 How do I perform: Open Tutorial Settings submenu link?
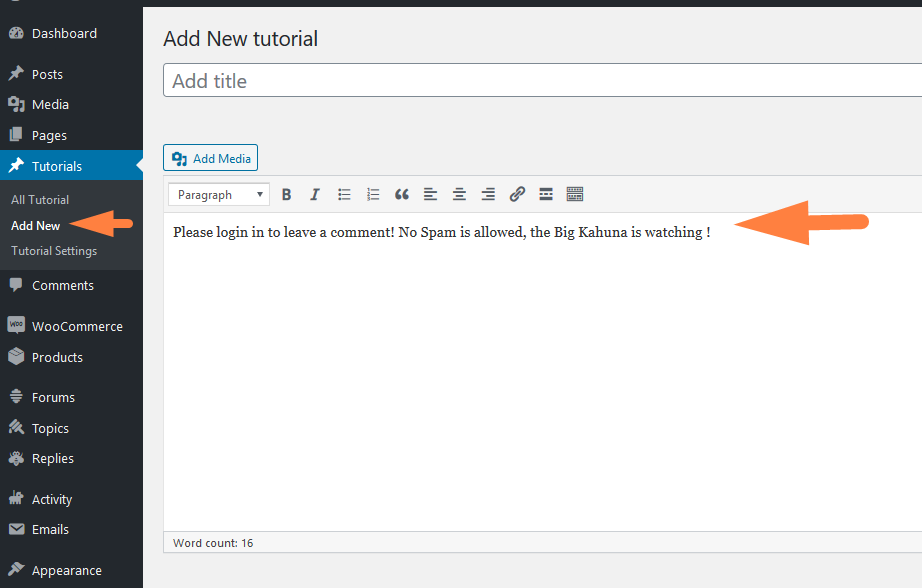coord(54,251)
